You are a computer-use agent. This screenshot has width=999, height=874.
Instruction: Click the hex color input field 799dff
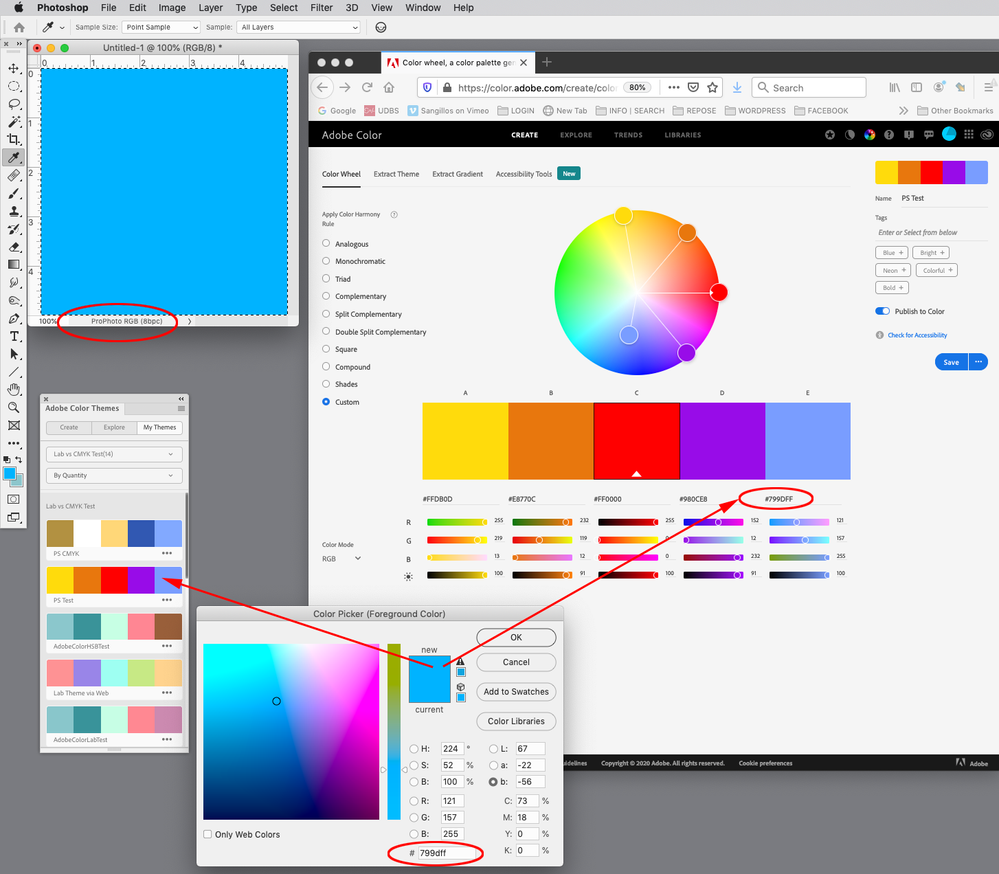pyautogui.click(x=447, y=852)
